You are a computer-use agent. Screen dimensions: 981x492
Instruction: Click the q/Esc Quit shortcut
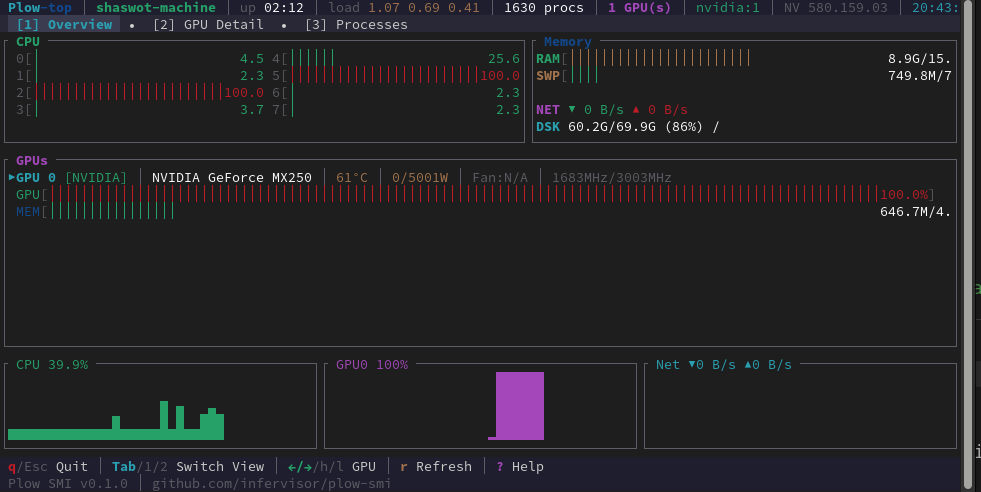click(x=48, y=466)
